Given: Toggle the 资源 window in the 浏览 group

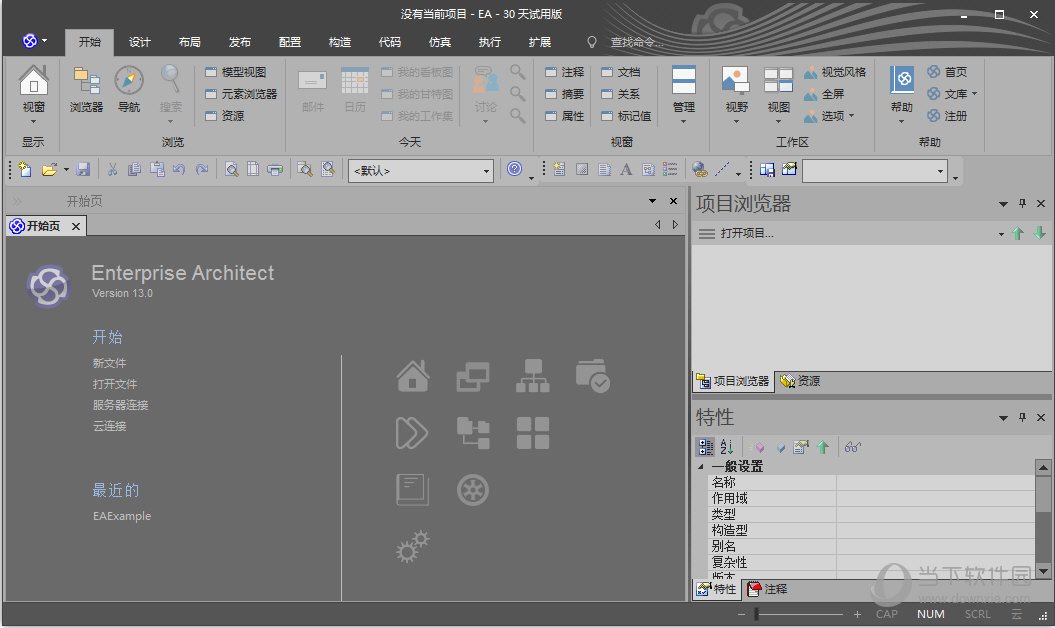Looking at the screenshot, I should (x=225, y=116).
